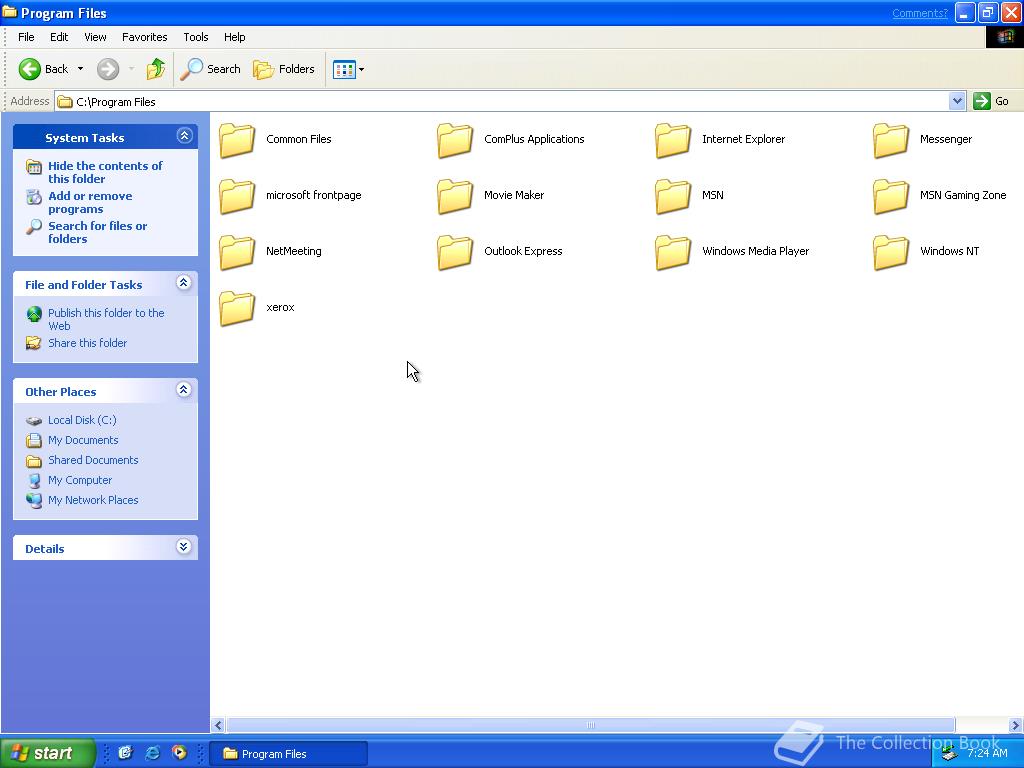Open the Views dropdown button

348,69
